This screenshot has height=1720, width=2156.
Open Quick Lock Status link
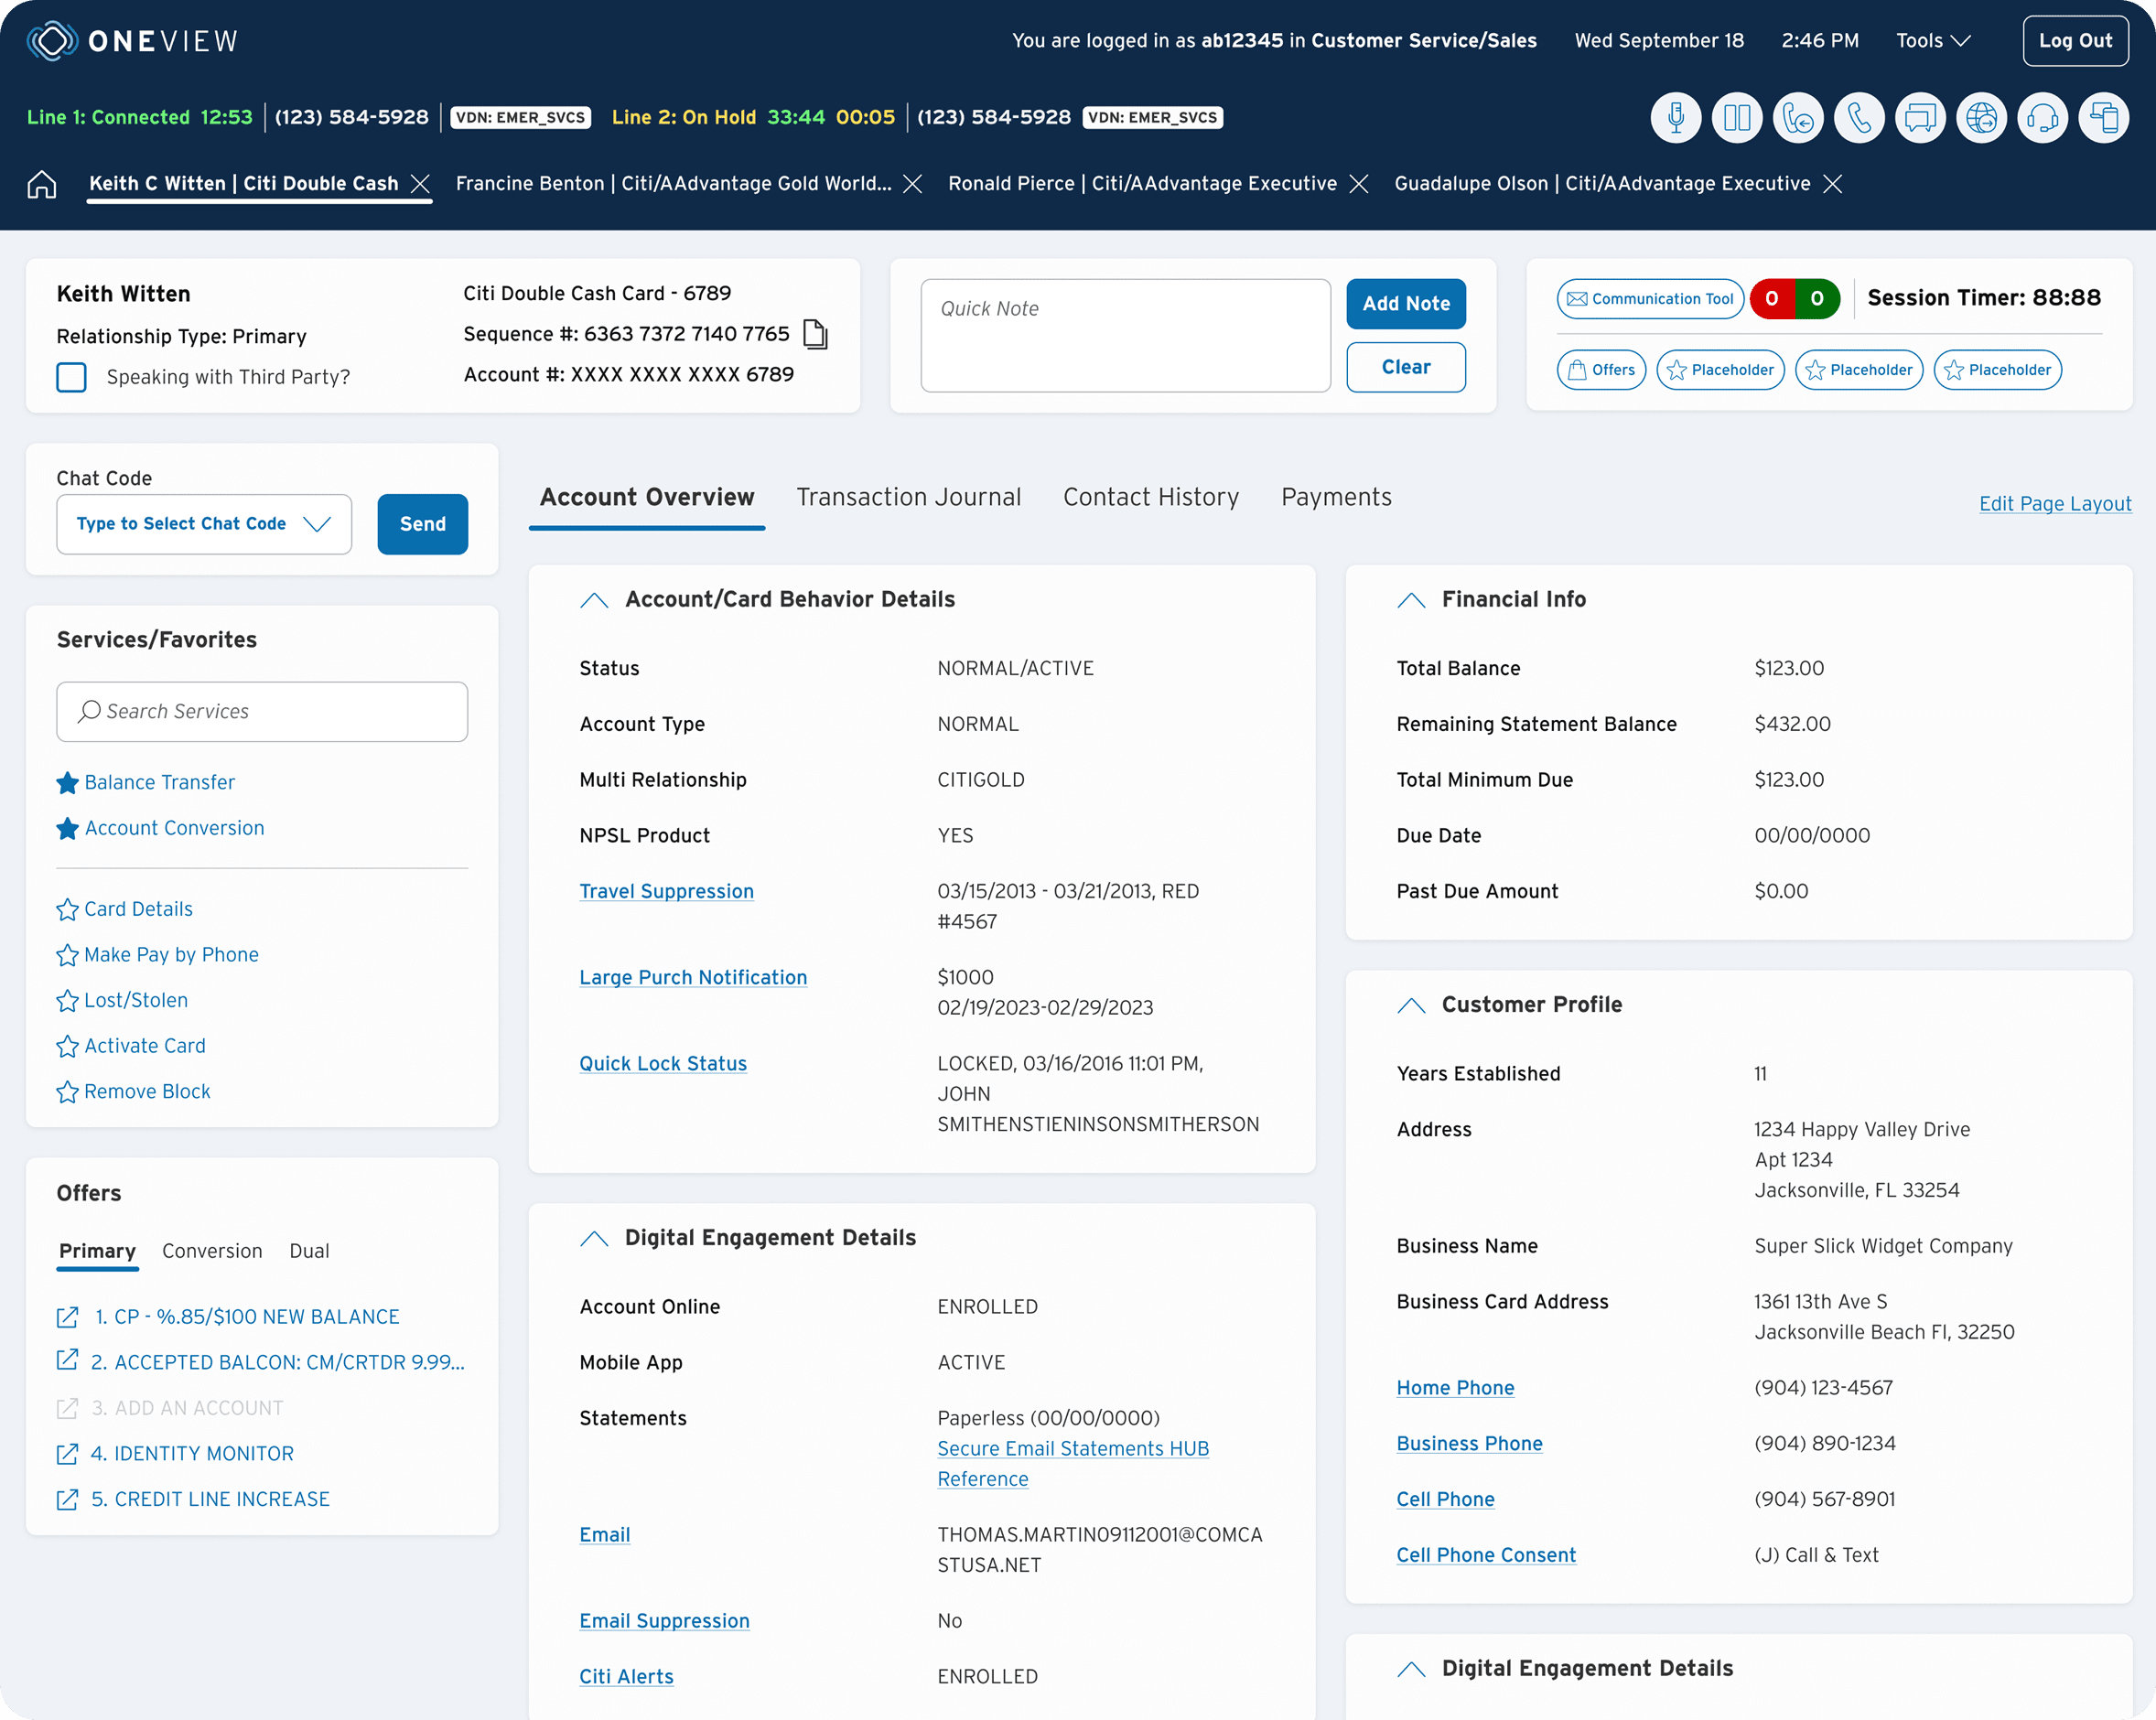[663, 1064]
